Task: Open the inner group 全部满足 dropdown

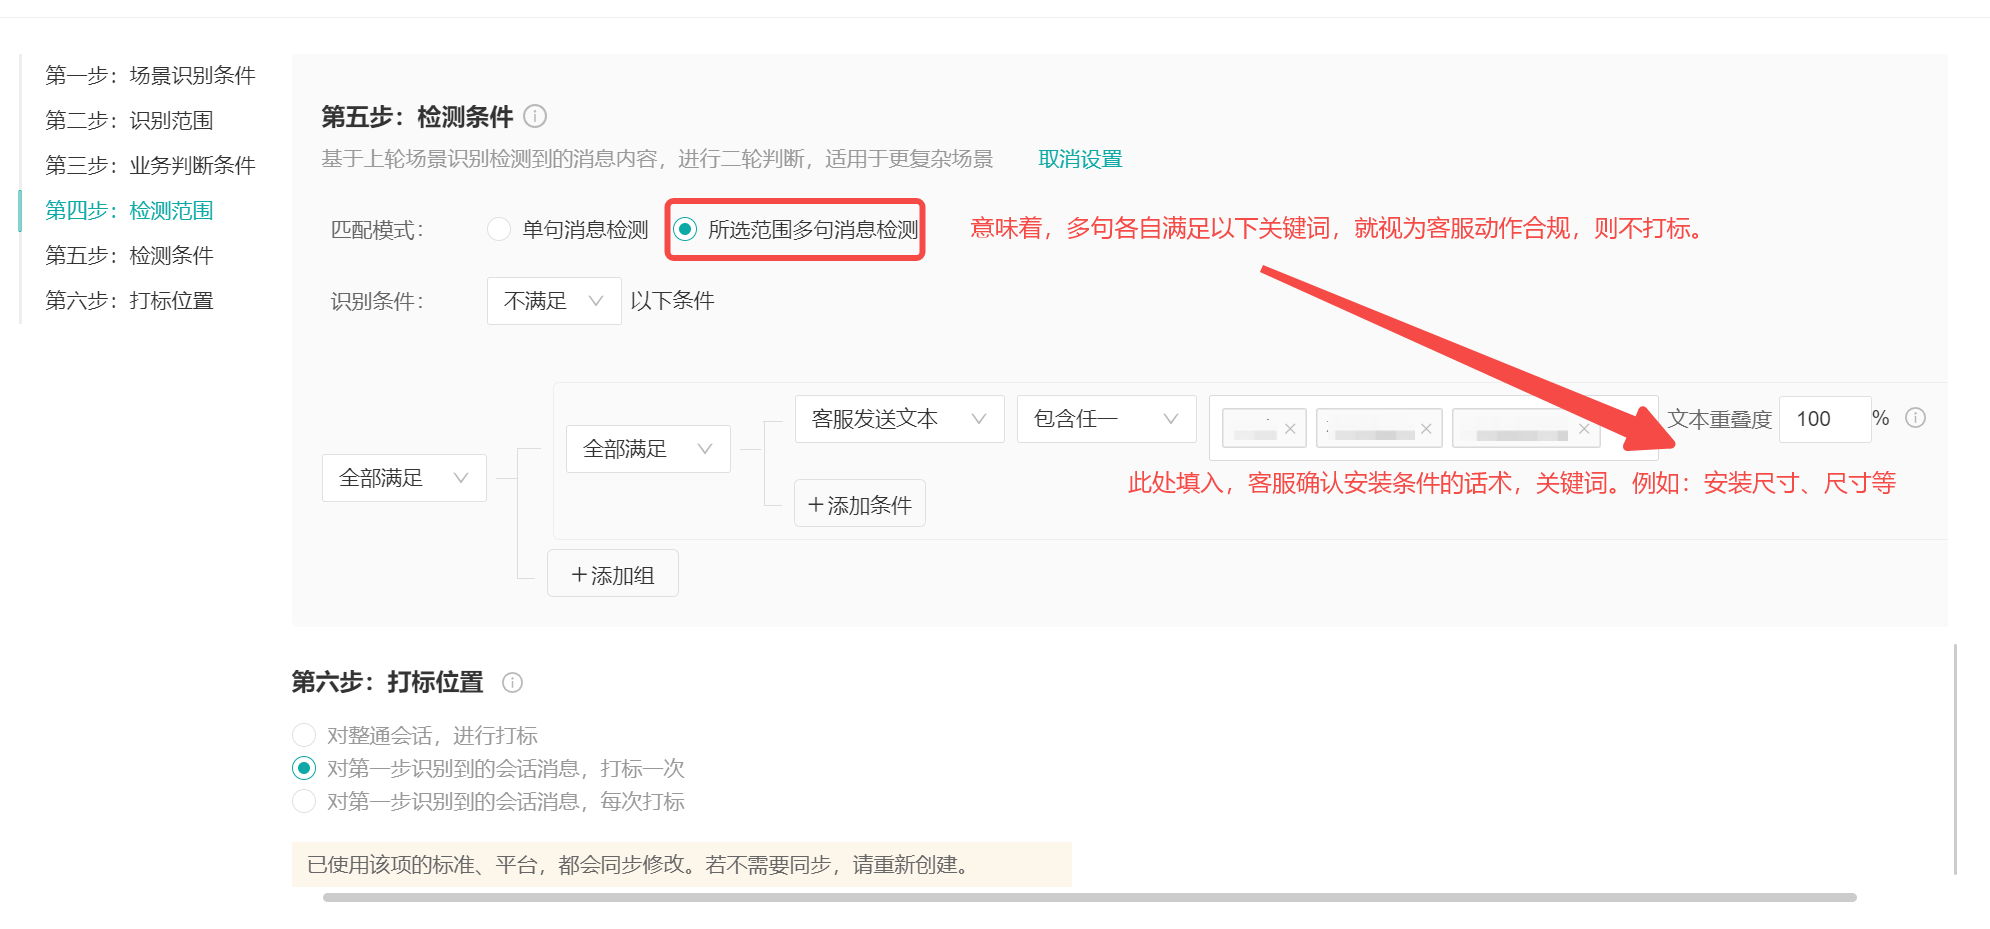Action: coord(648,449)
